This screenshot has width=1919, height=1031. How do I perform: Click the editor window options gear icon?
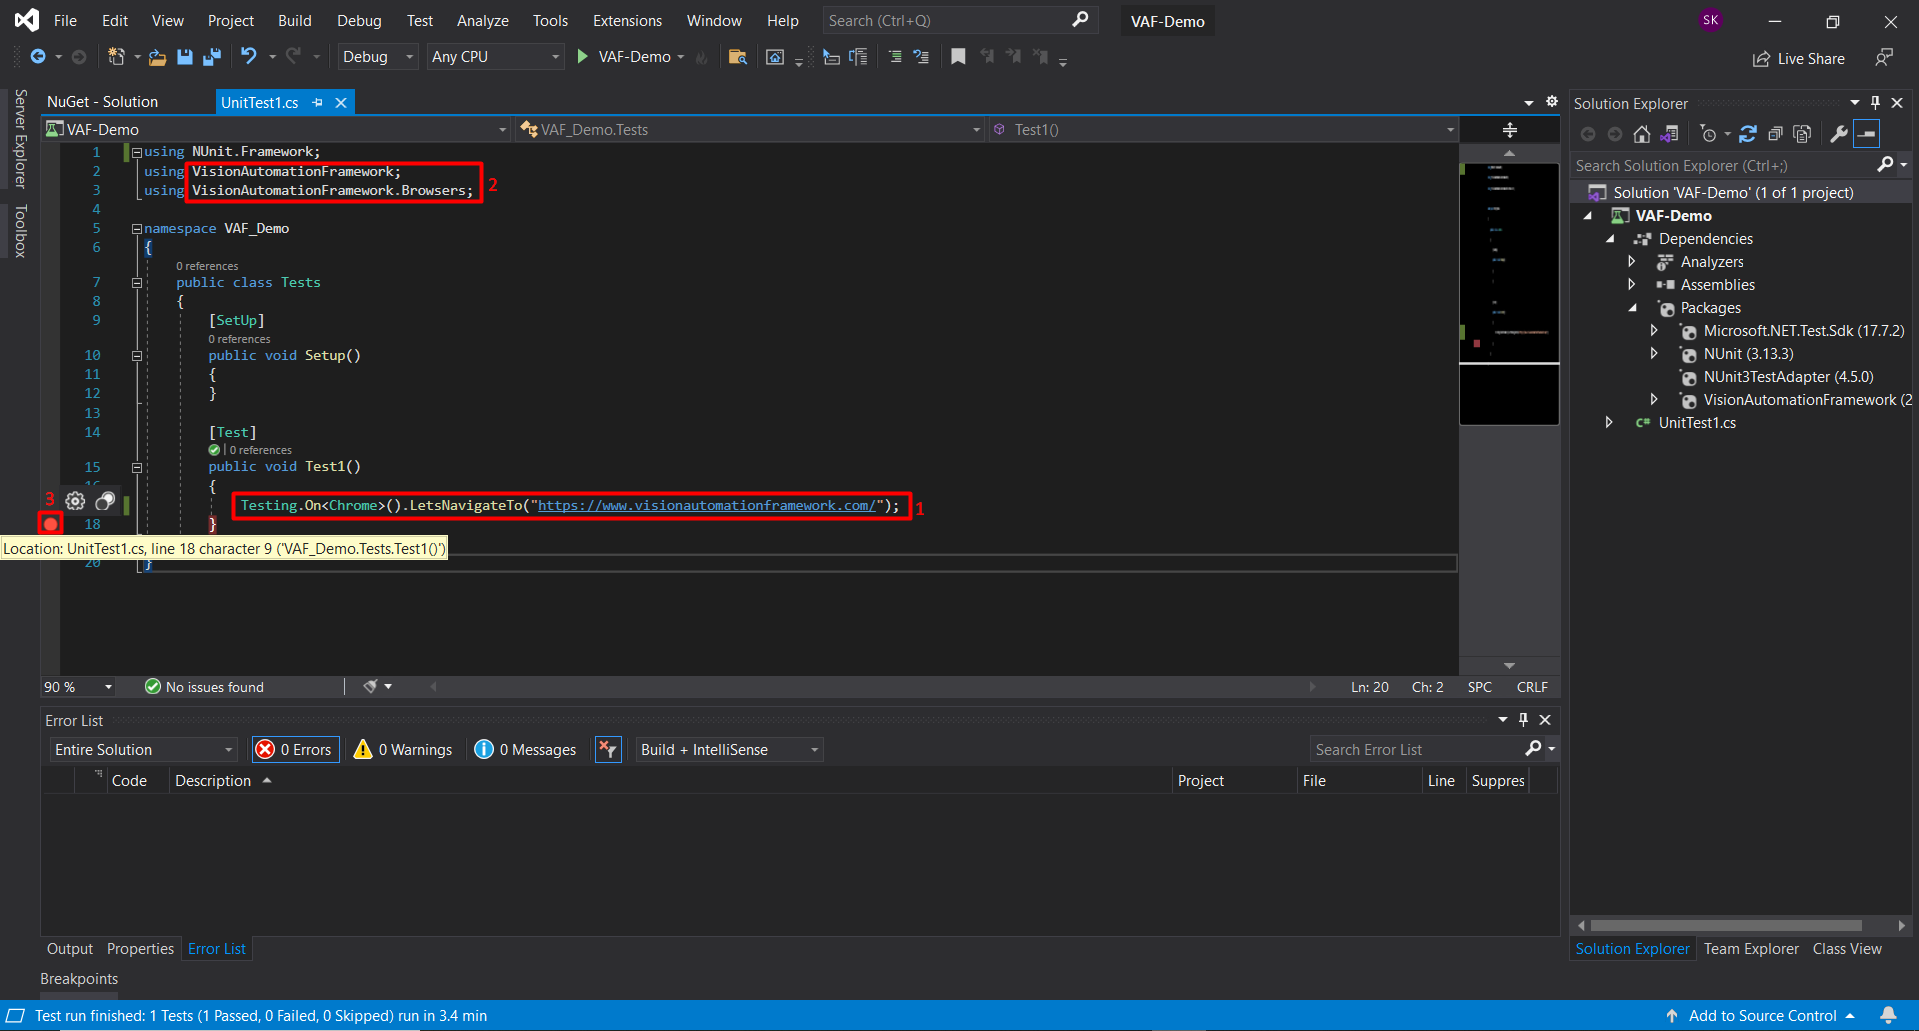click(1552, 102)
